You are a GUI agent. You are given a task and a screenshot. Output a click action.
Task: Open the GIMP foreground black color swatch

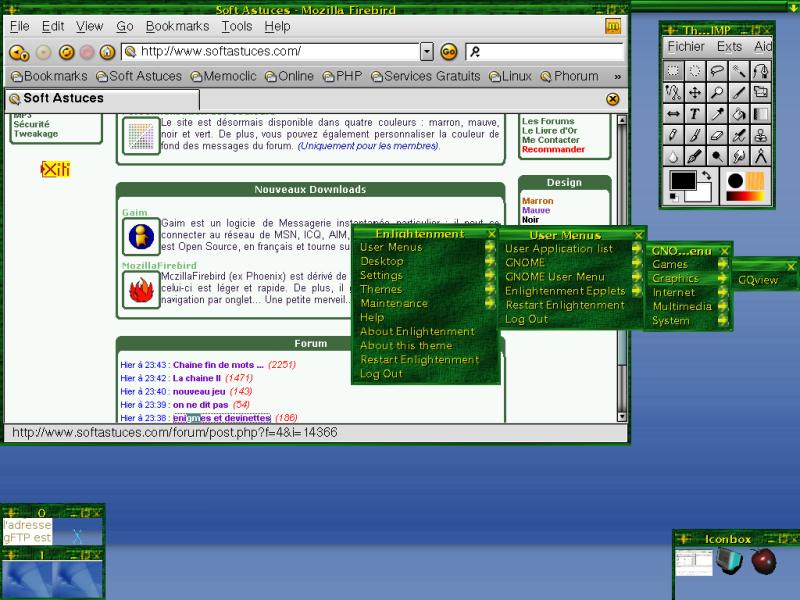coord(683,181)
